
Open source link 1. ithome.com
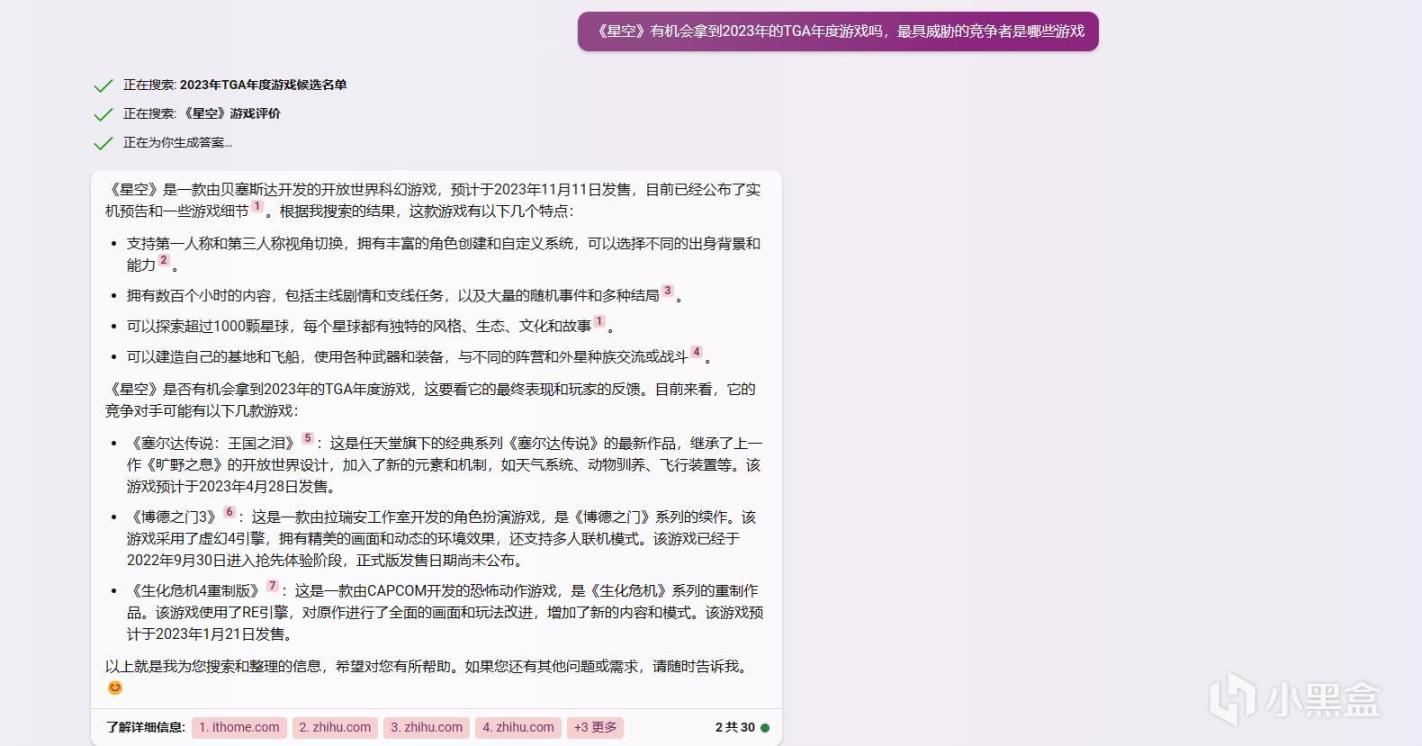click(239, 728)
